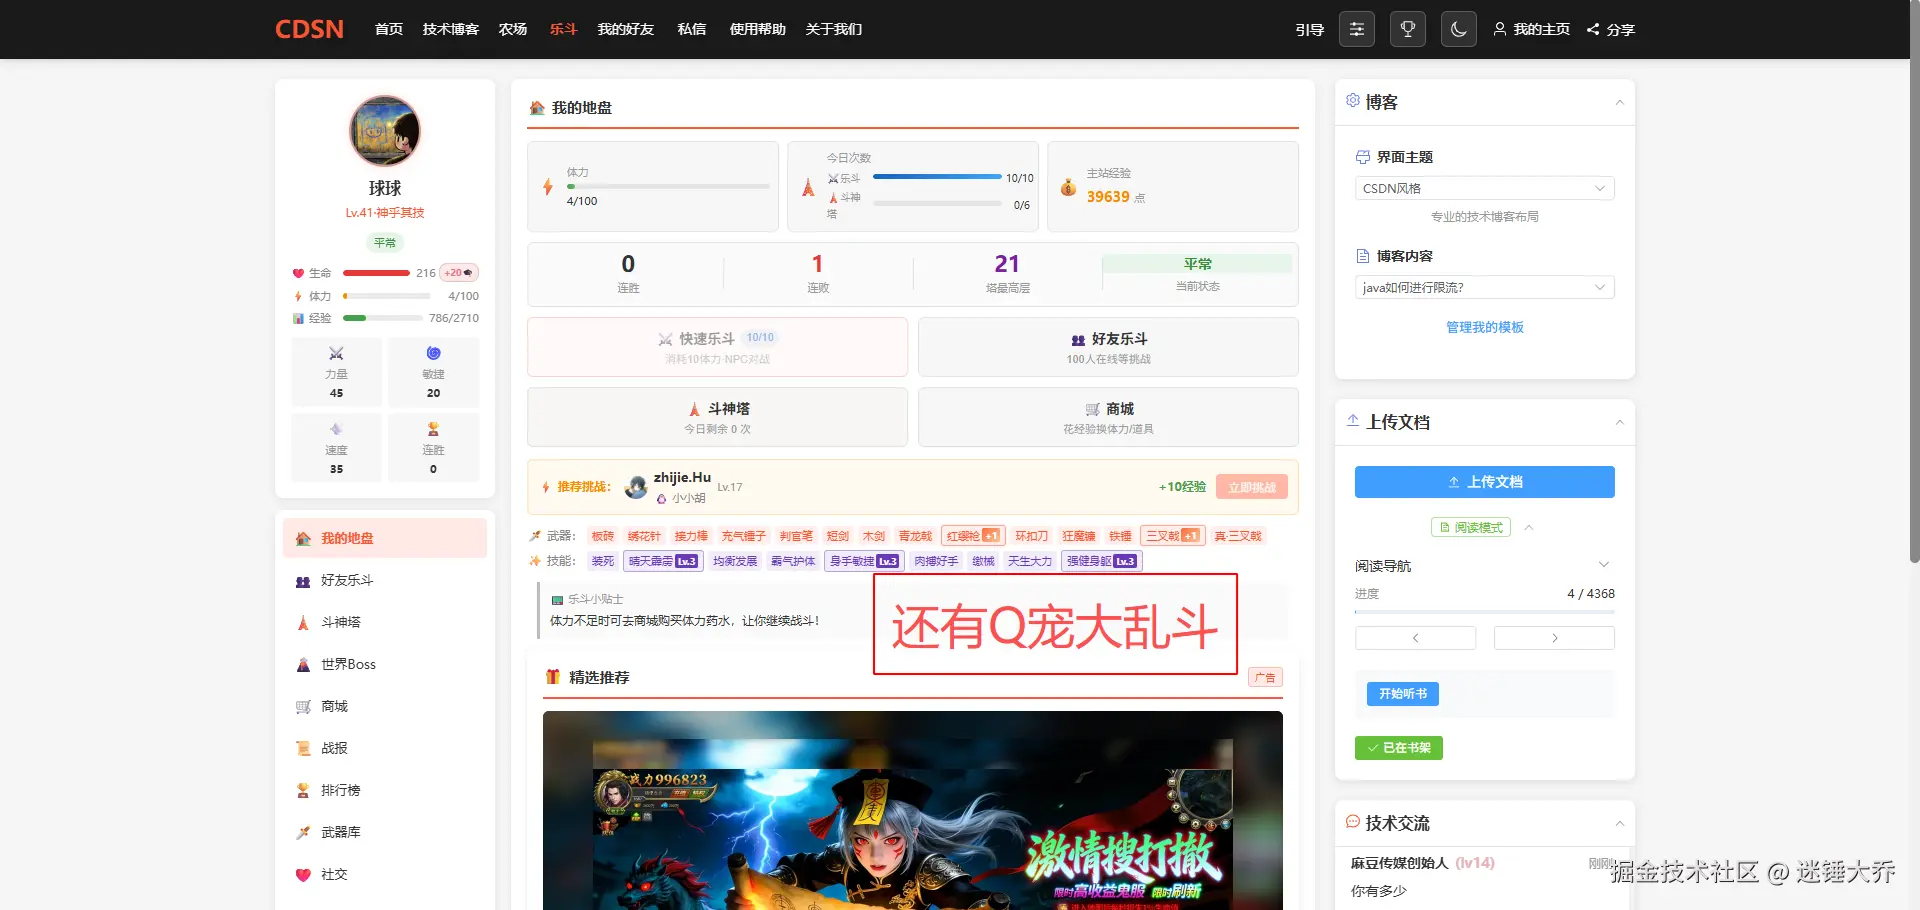Go to next reading page arrow
Screen dimensions: 1920x910
[x=1554, y=638]
